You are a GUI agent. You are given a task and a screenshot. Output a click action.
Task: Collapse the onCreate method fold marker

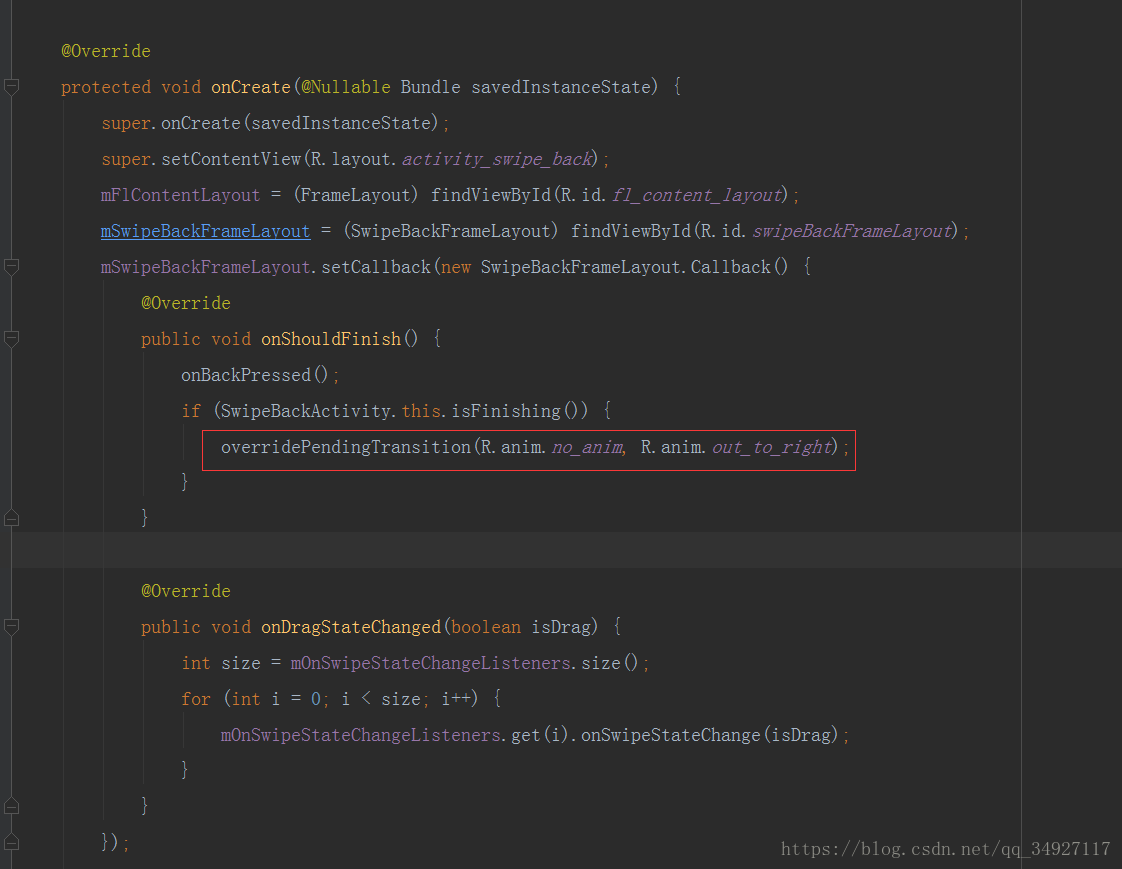[x=11, y=87]
